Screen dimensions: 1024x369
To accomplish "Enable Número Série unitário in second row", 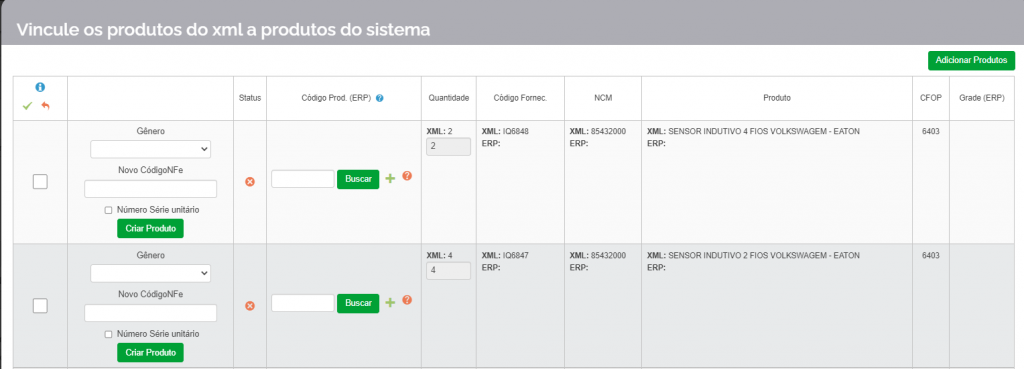I will pos(109,334).
